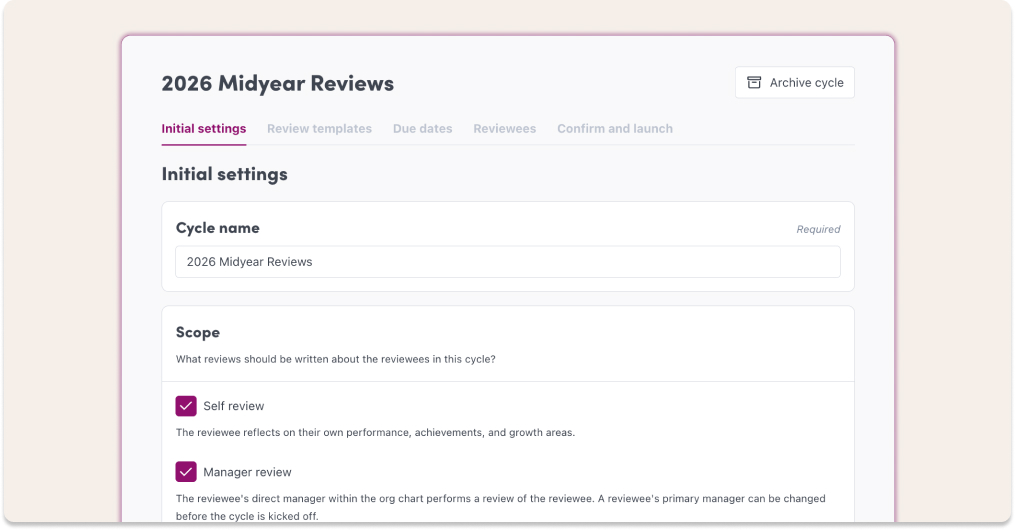Click the Archive cycle button label
1015x530 pixels.
click(x=806, y=83)
